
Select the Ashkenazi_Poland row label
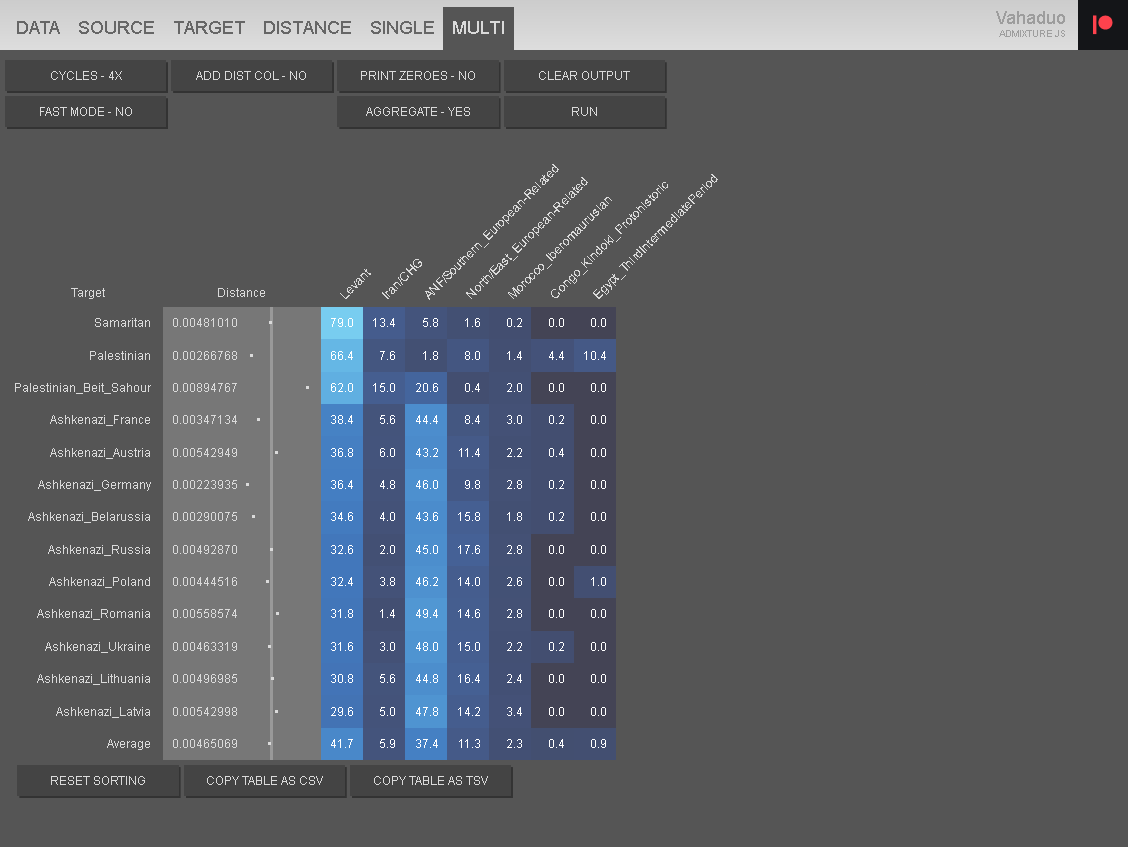[99, 582]
